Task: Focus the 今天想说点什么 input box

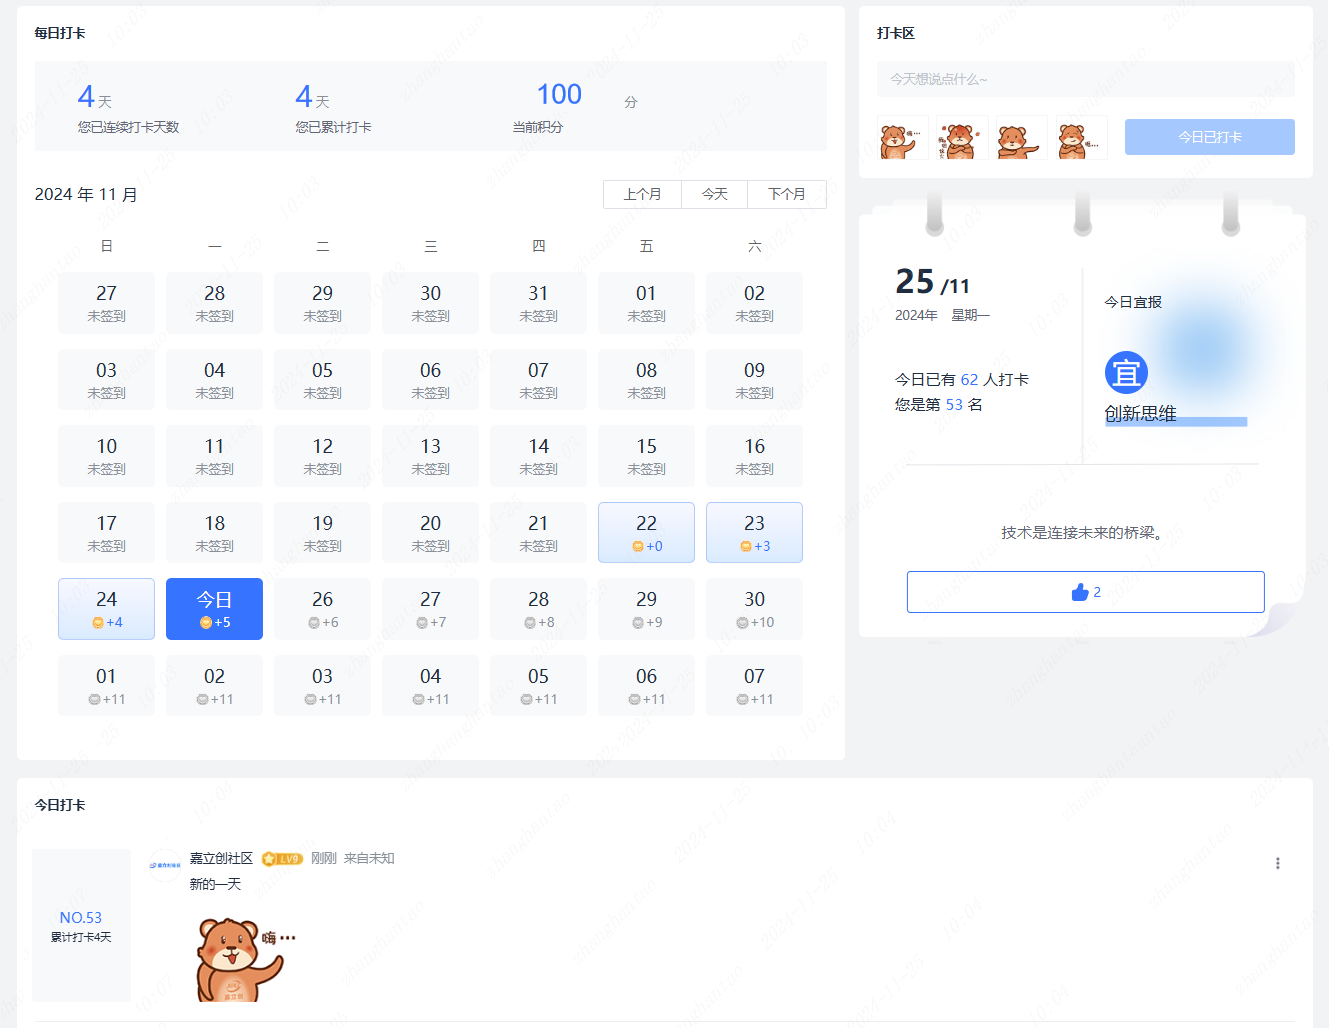Action: click(1085, 79)
